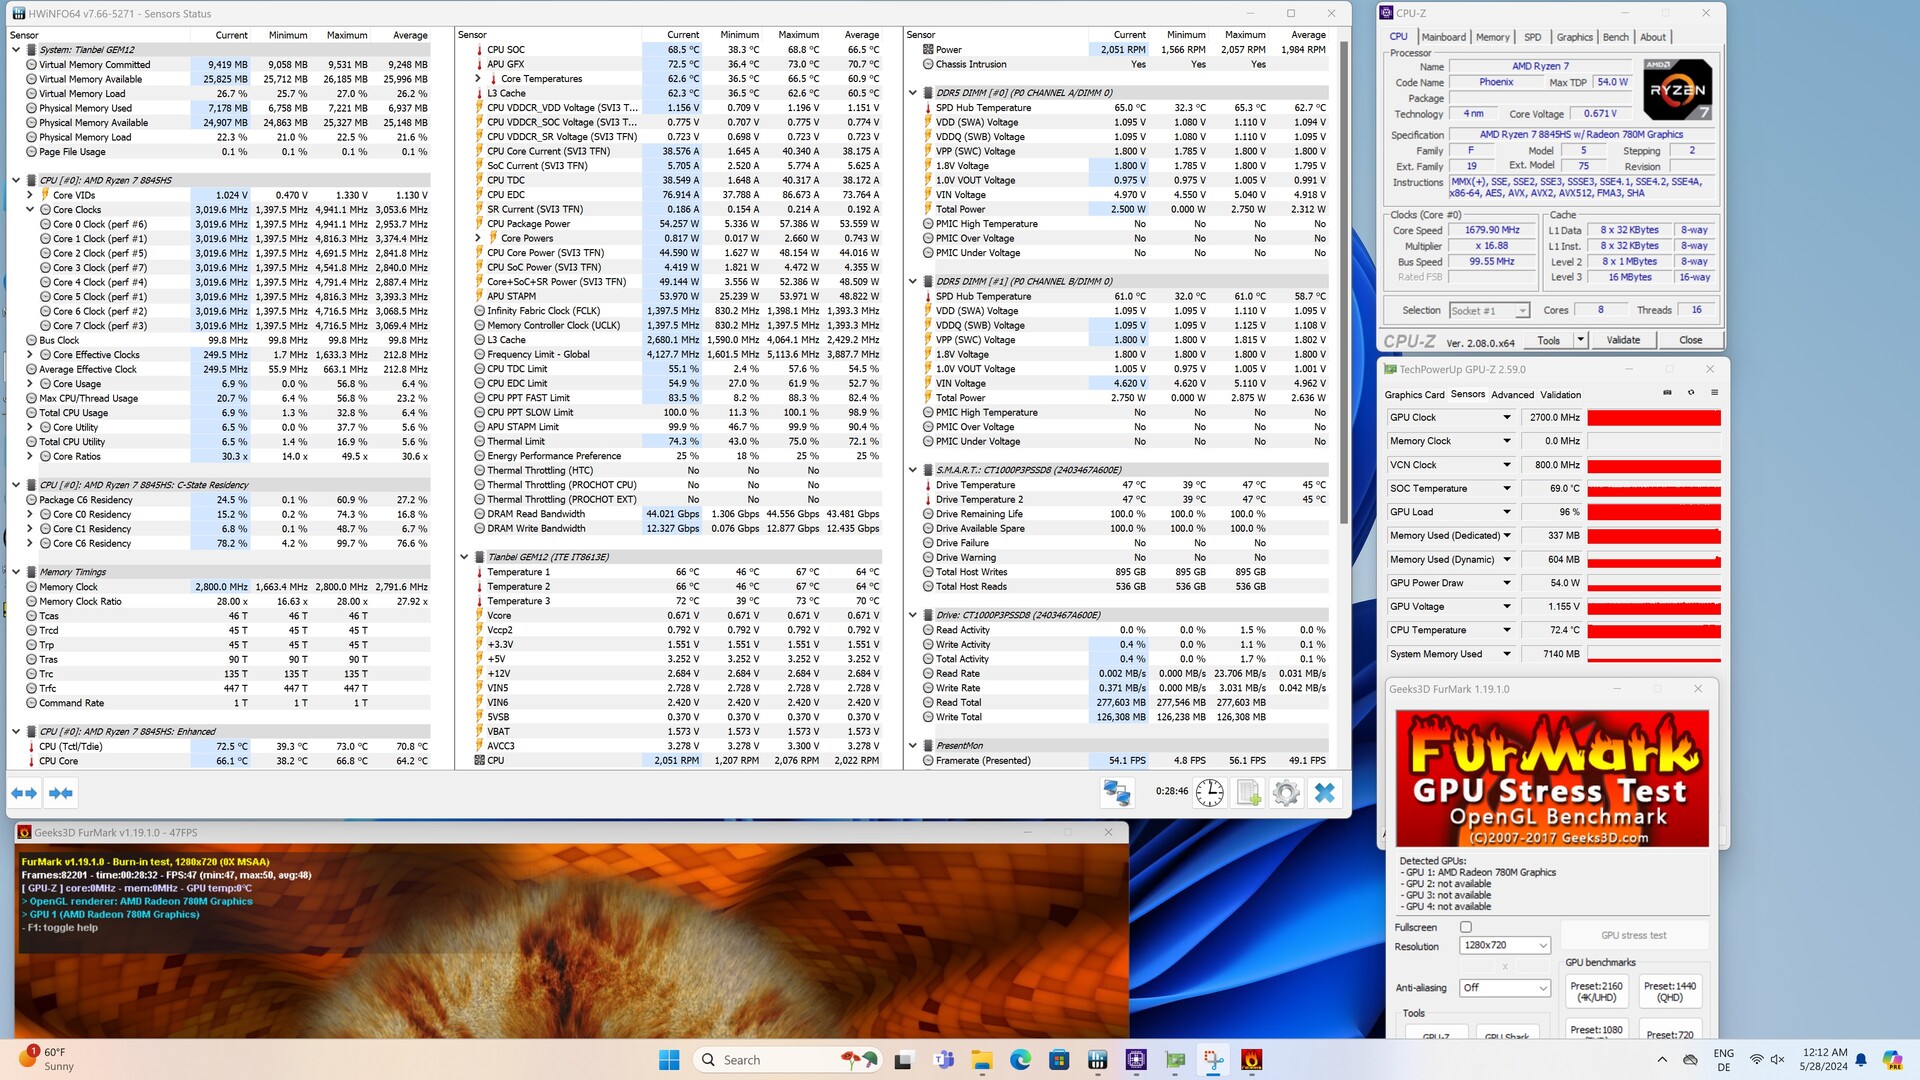Open Copilot preview icon in tray

(x=1892, y=1060)
